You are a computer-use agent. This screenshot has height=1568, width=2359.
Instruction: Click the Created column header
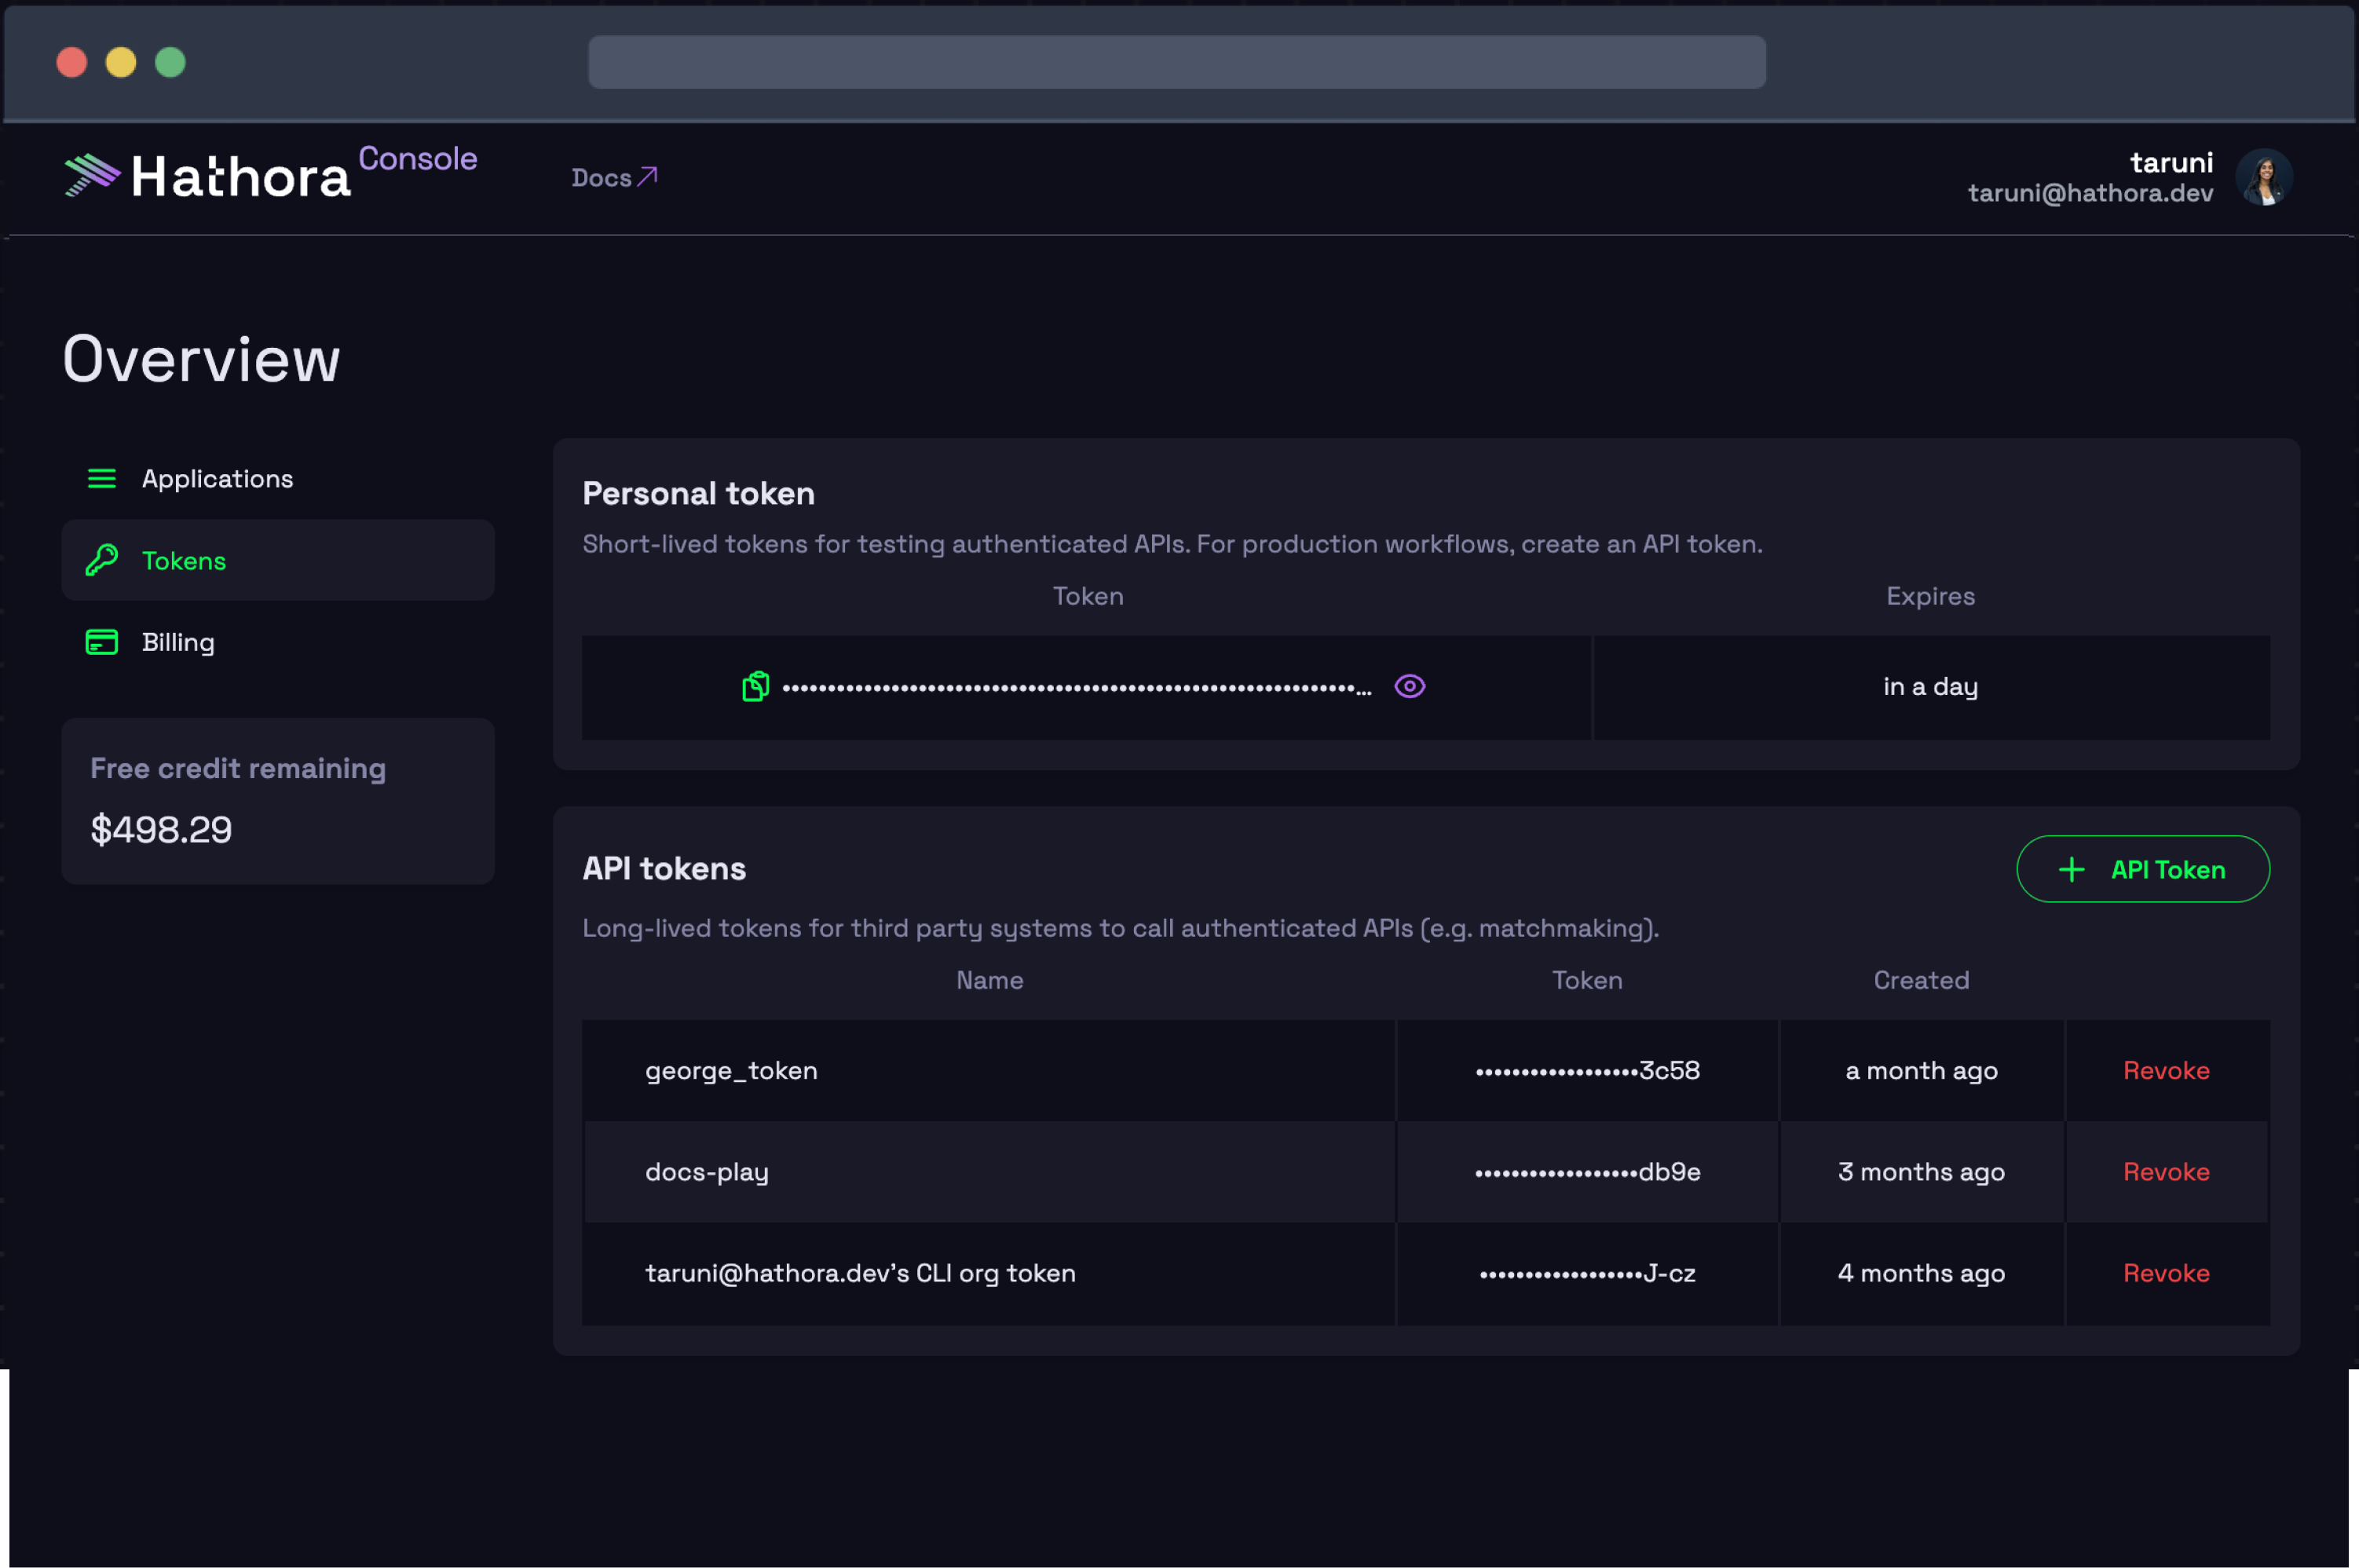[1921, 980]
